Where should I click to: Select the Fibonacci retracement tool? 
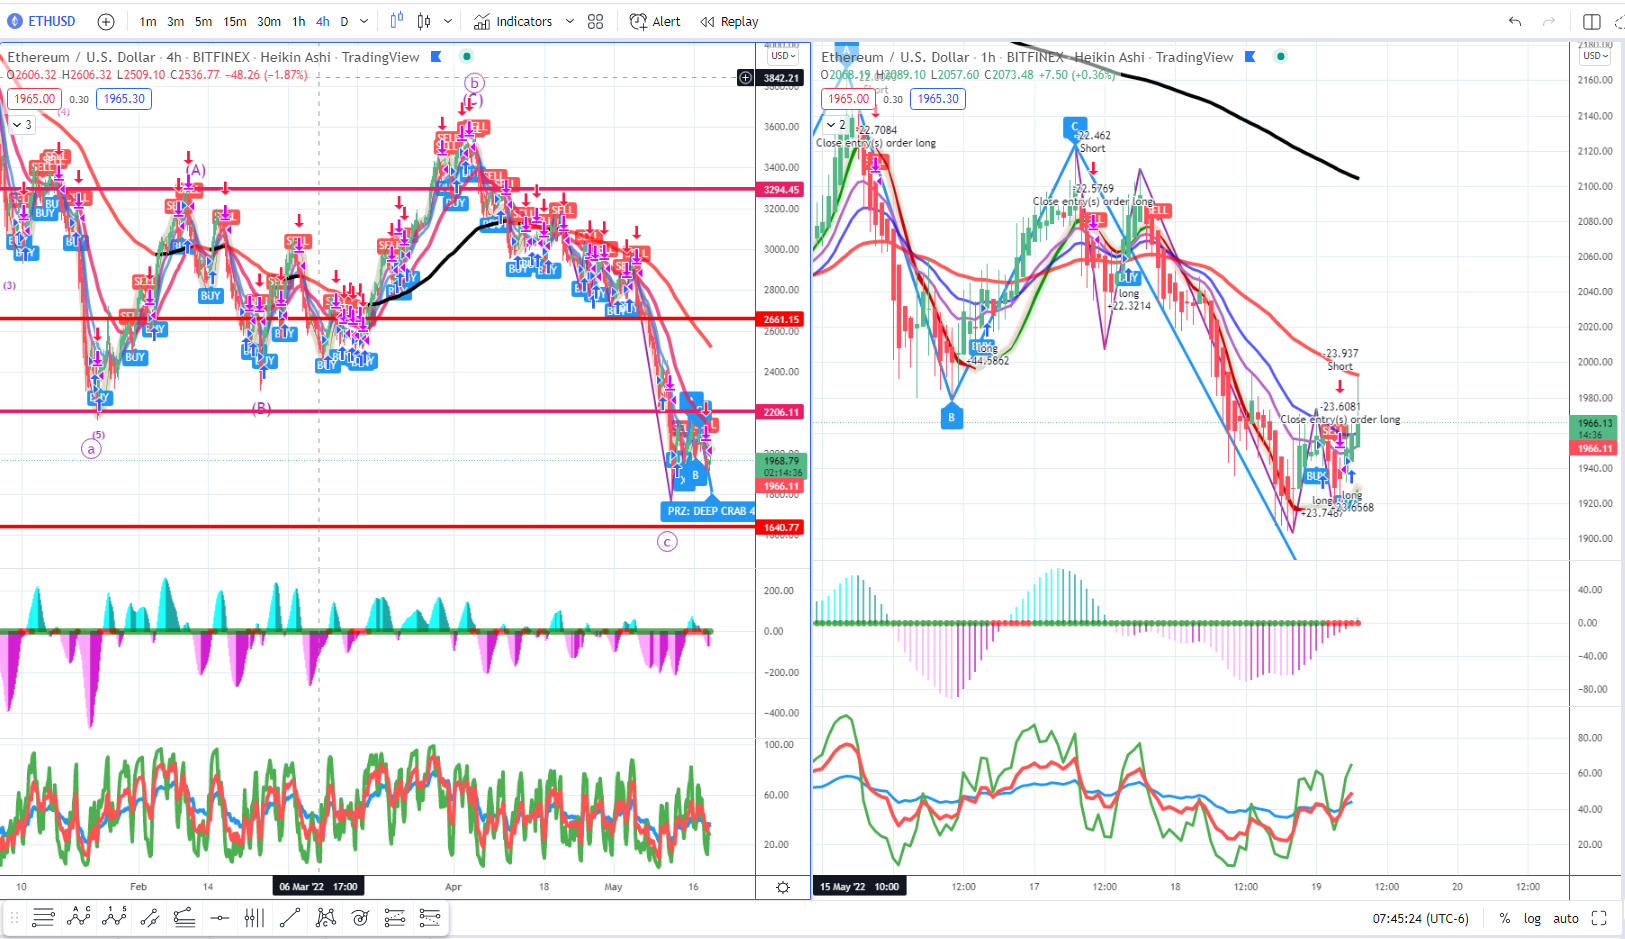(x=395, y=917)
